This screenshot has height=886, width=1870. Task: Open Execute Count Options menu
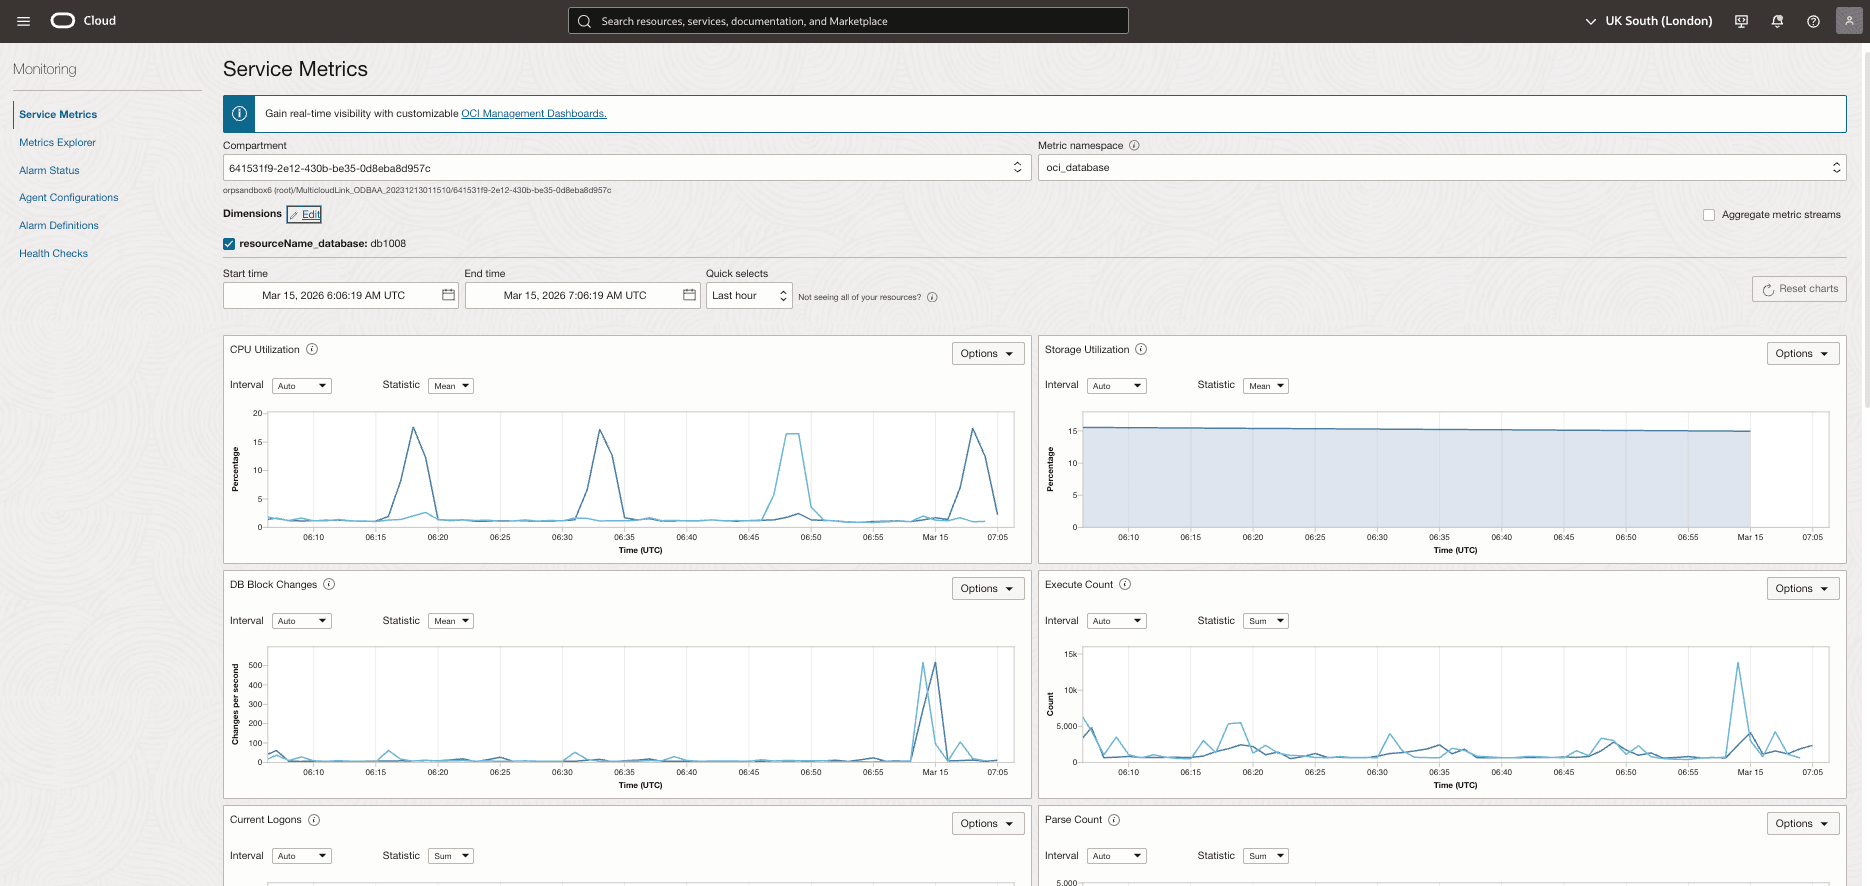[1803, 588]
